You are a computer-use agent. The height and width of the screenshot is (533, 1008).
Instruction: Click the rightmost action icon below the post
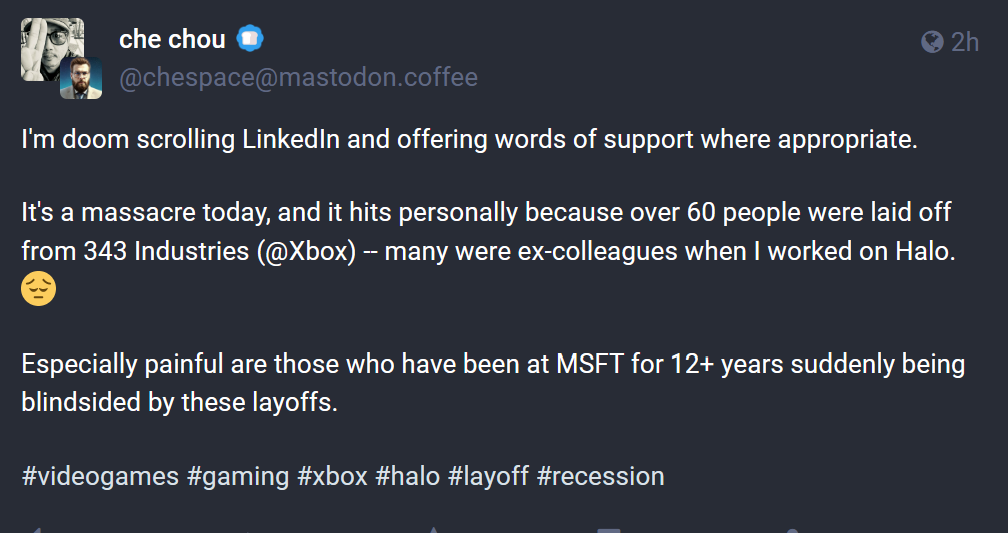click(x=793, y=530)
